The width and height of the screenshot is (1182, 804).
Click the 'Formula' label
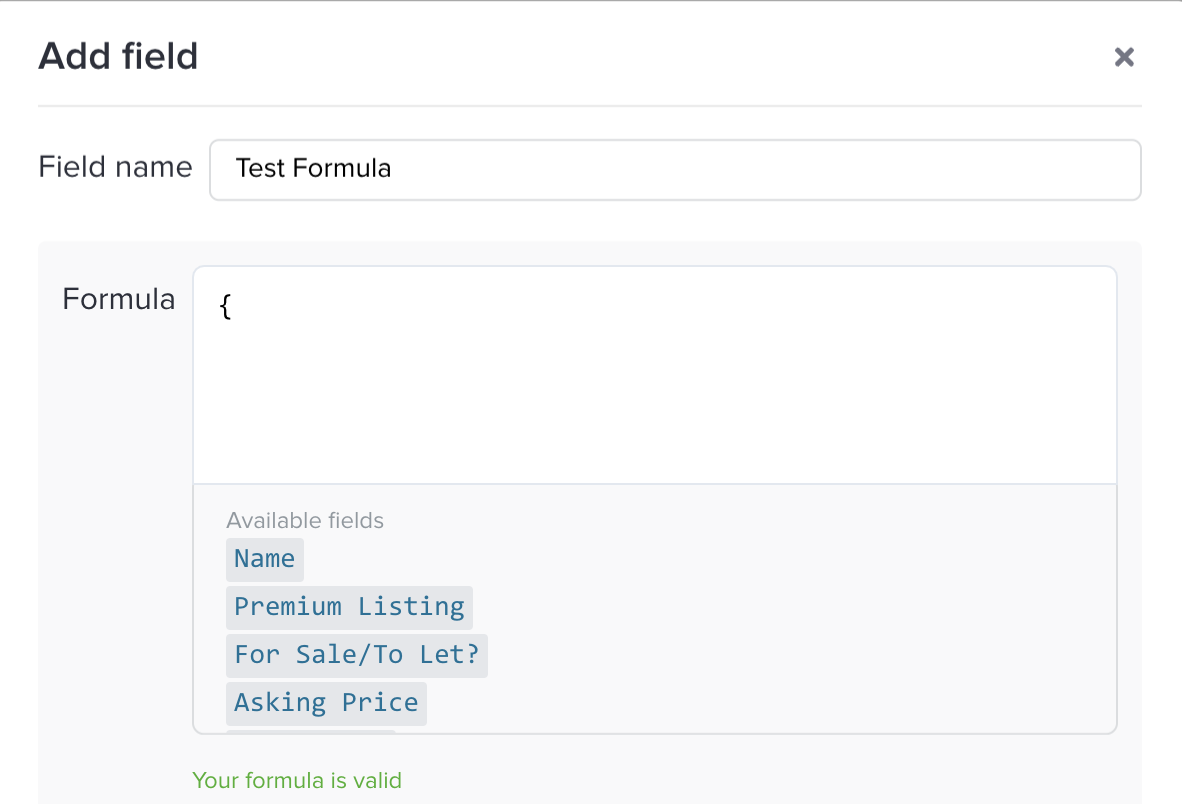pos(118,299)
